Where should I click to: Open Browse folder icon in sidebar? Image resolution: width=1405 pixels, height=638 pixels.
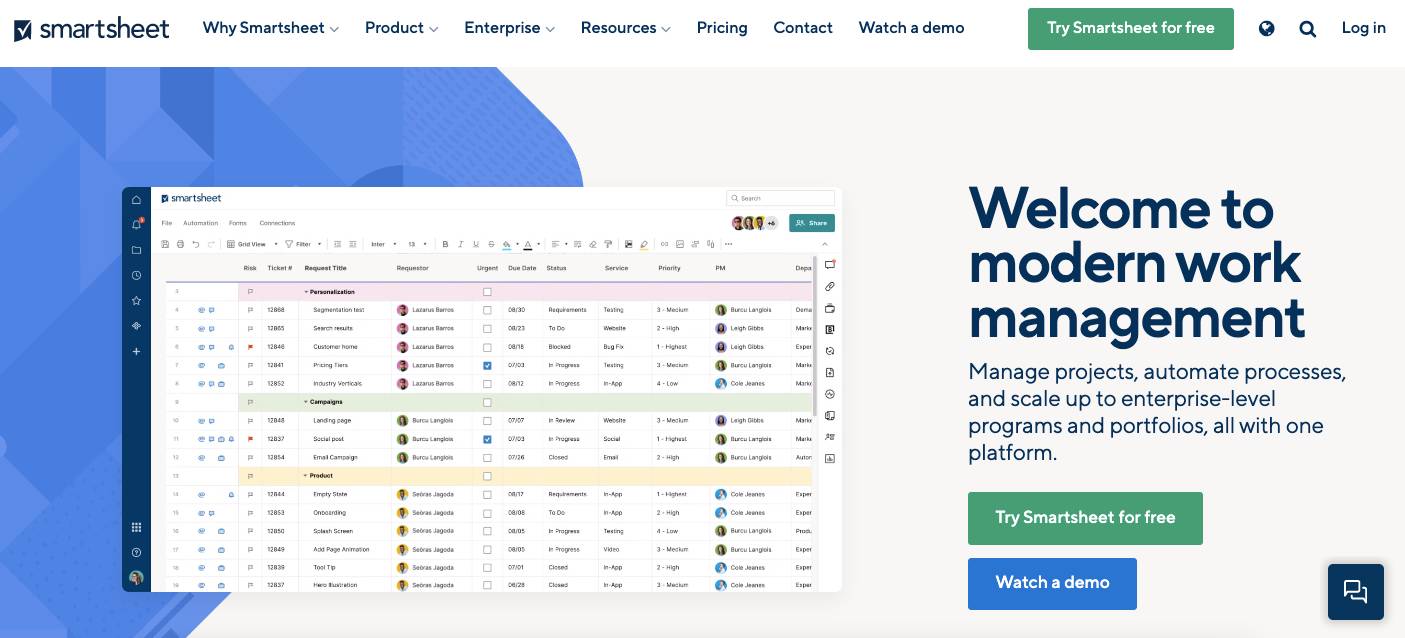pyautogui.click(x=137, y=250)
